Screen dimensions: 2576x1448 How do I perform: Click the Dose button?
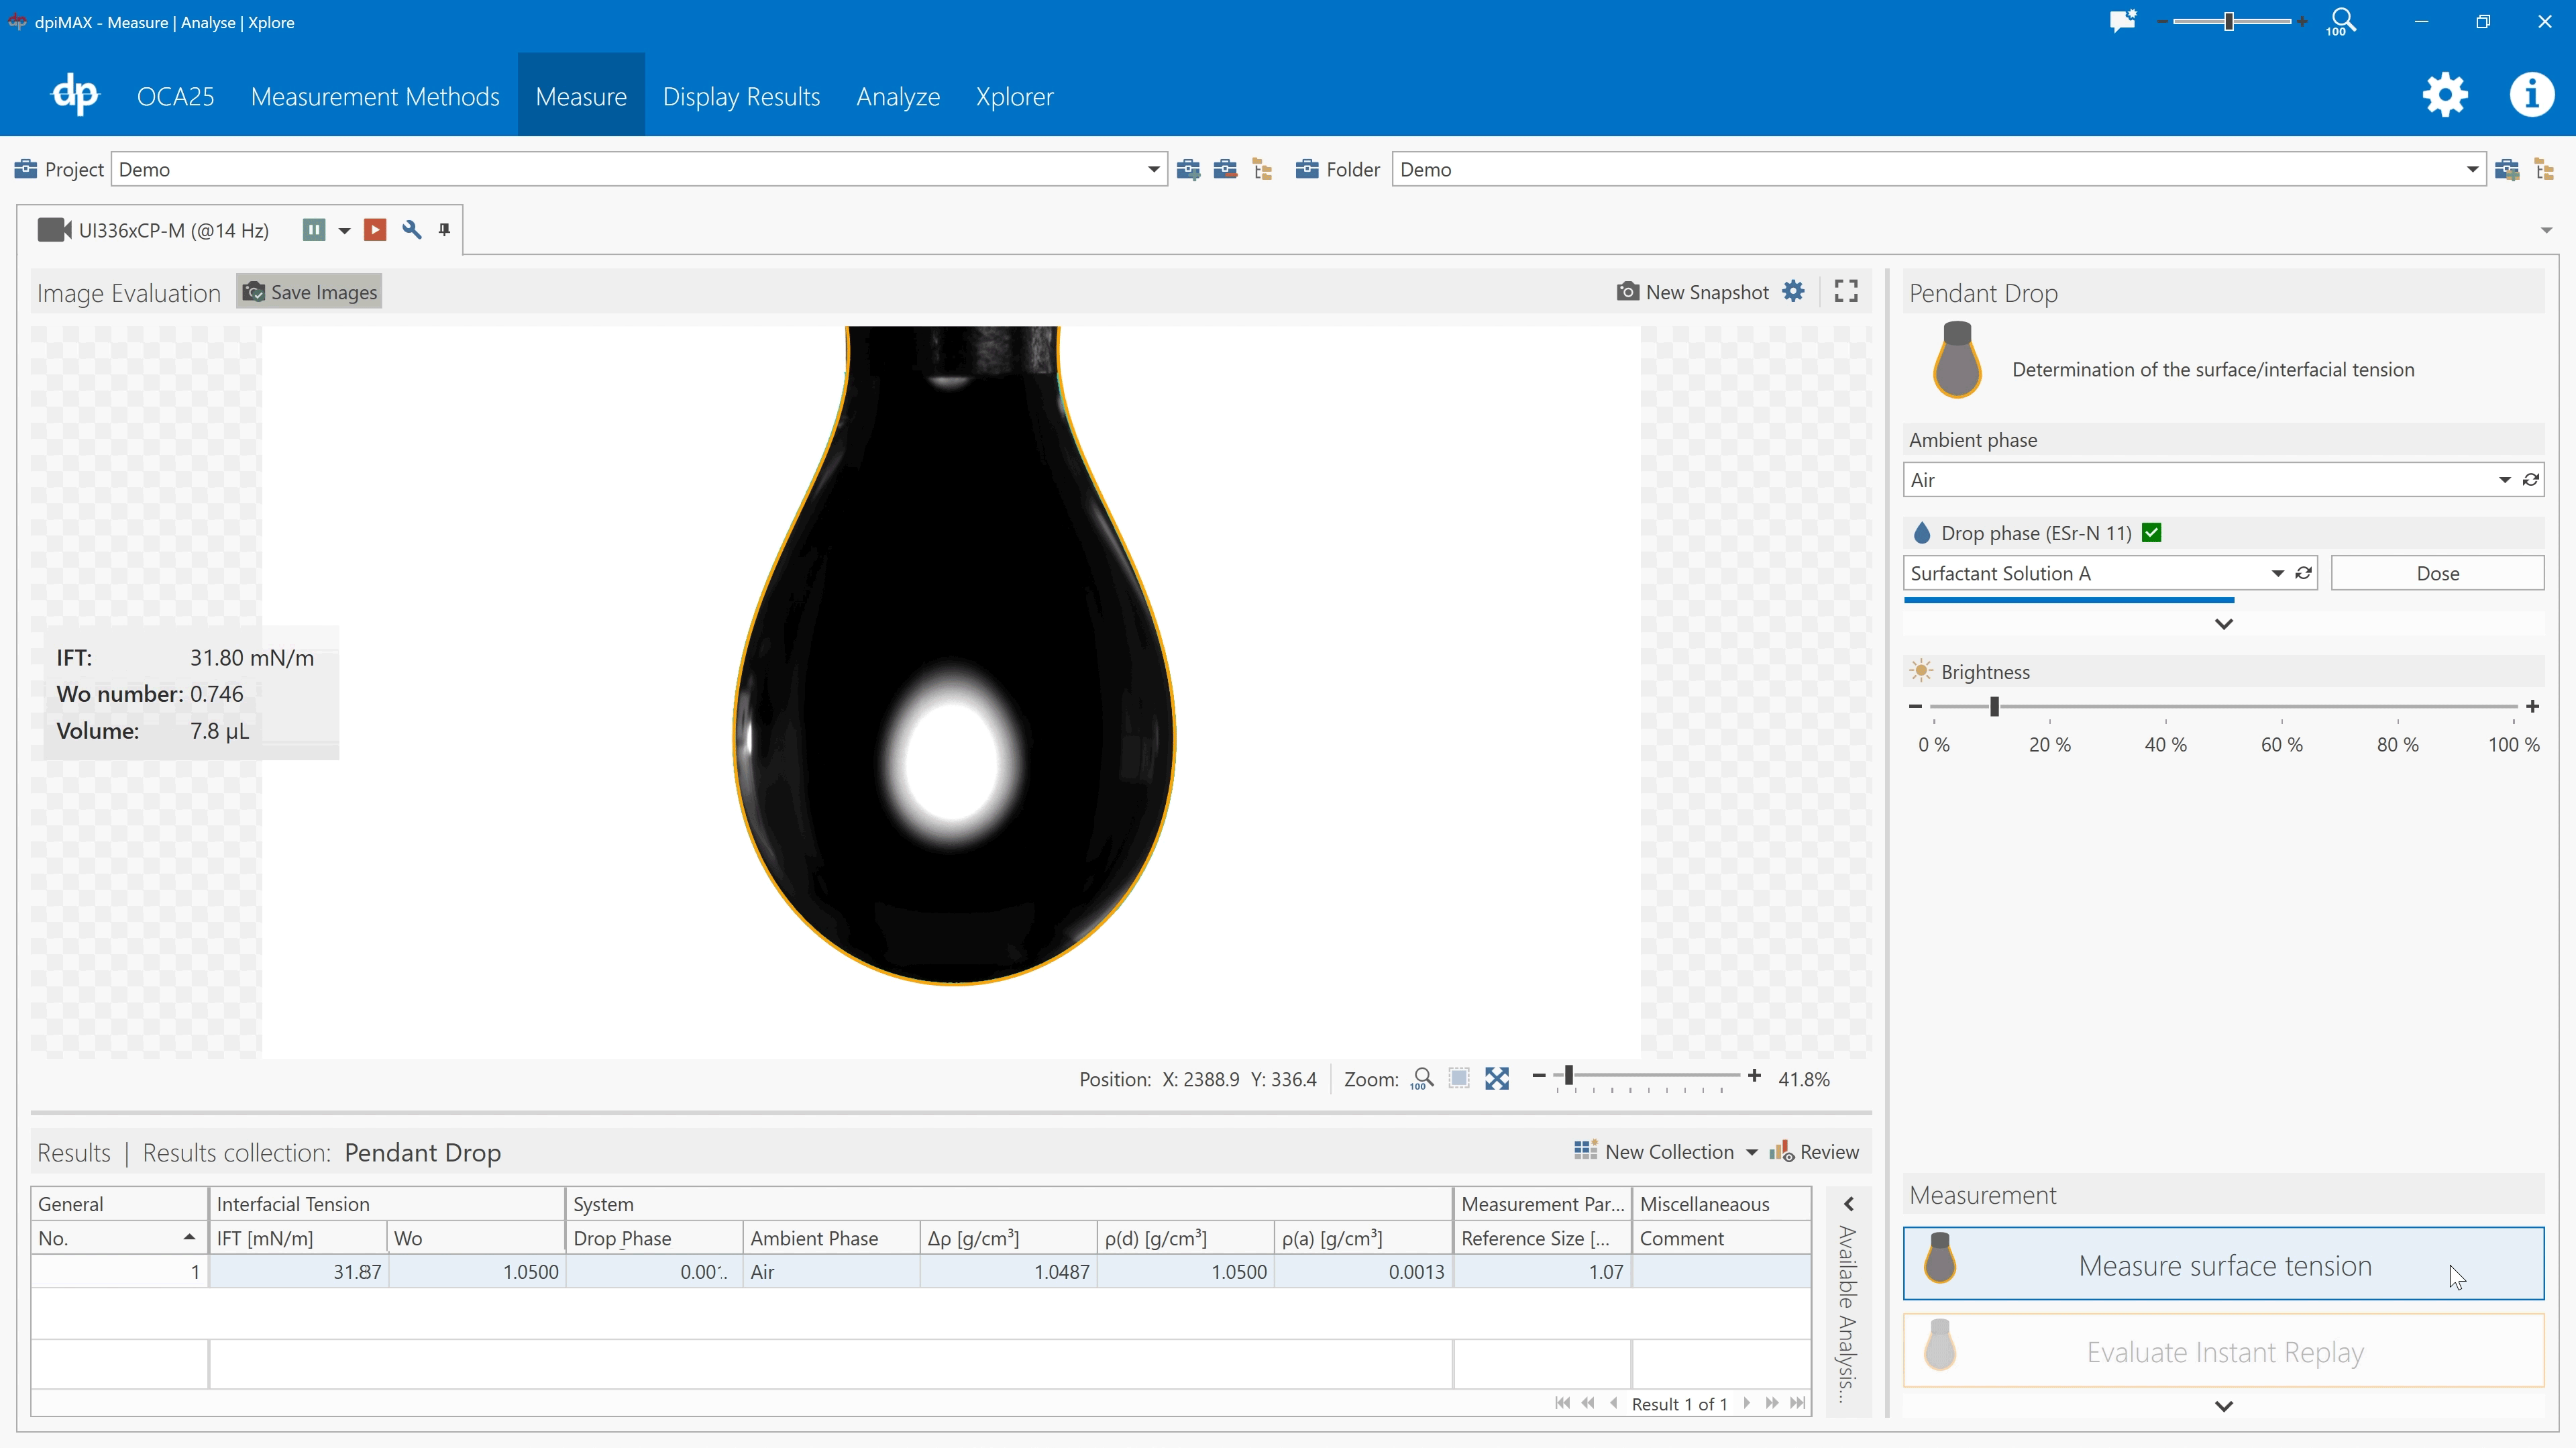pos(2437,573)
